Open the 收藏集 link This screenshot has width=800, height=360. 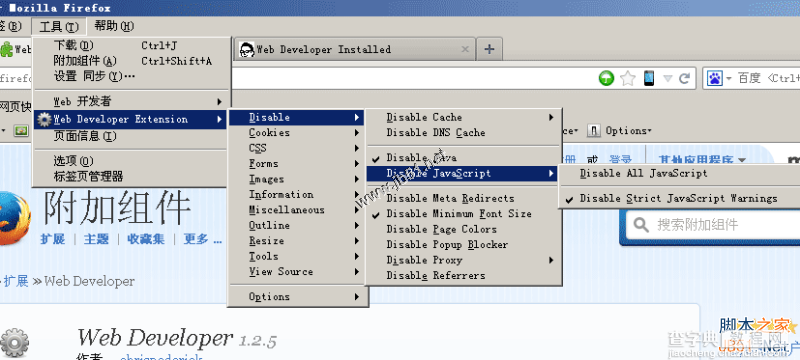(x=146, y=239)
